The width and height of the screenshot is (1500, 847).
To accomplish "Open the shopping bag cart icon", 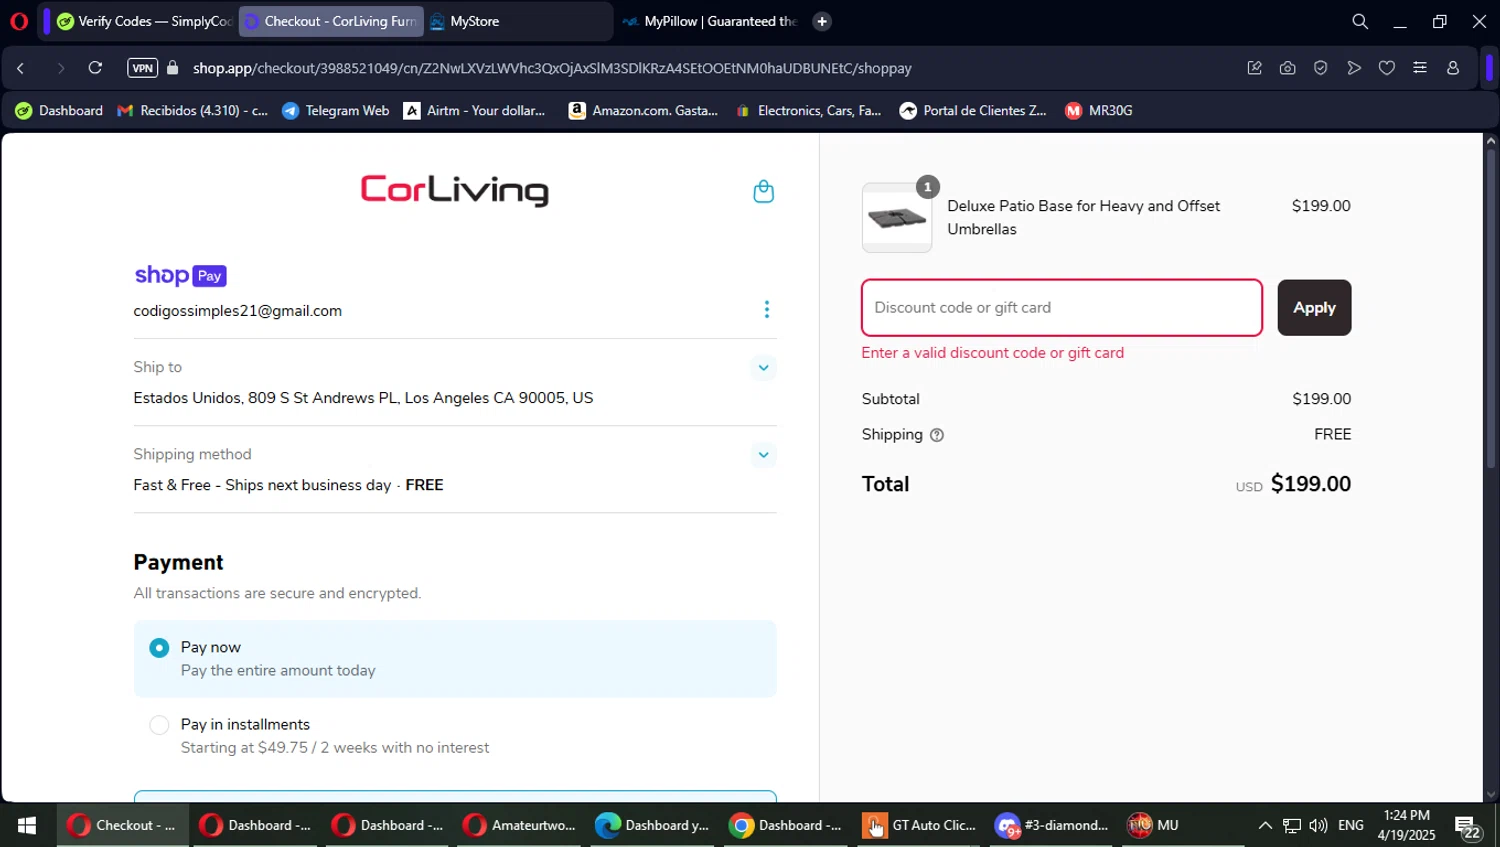I will [x=763, y=191].
